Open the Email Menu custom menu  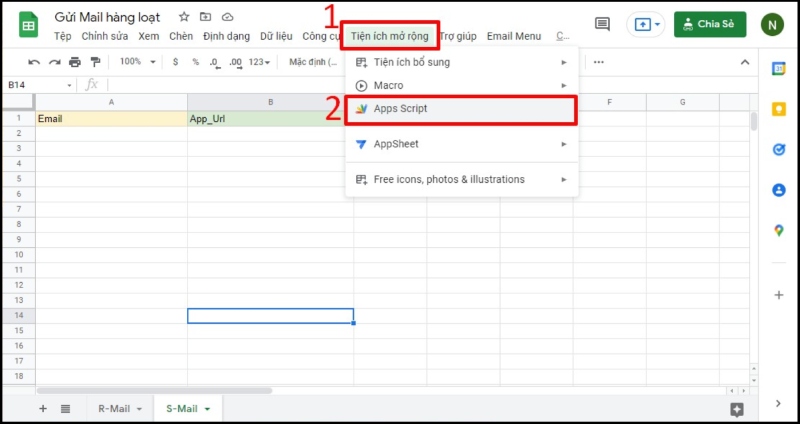[x=514, y=36]
